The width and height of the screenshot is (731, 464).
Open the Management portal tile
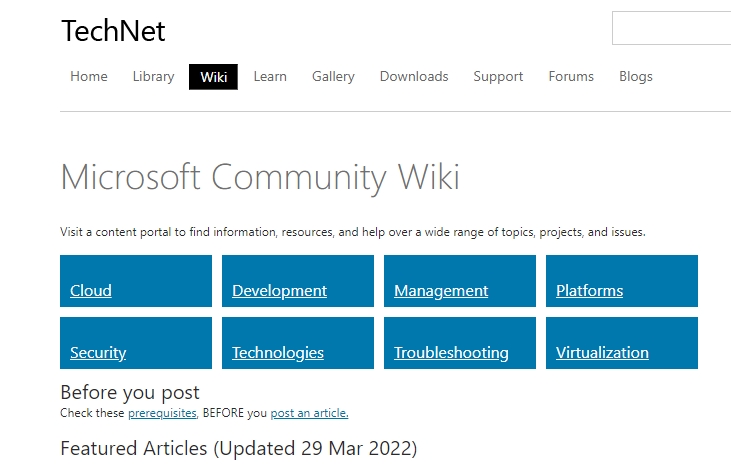460,281
